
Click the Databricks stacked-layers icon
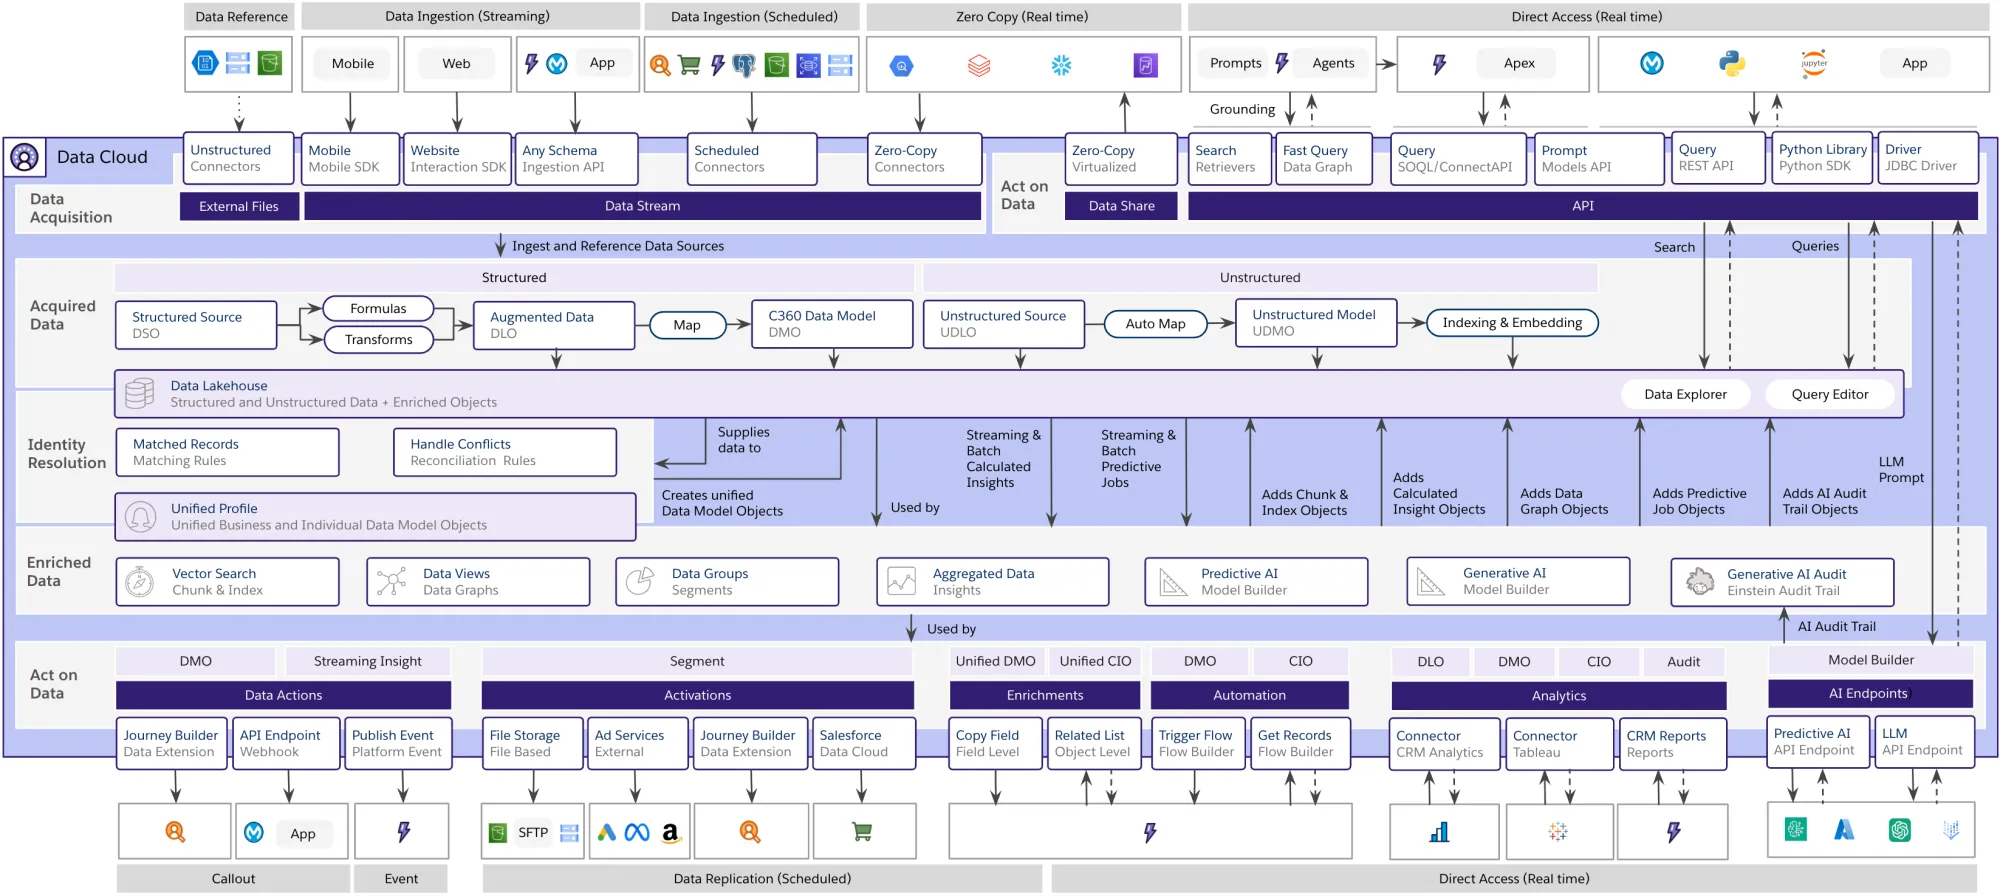click(x=979, y=65)
